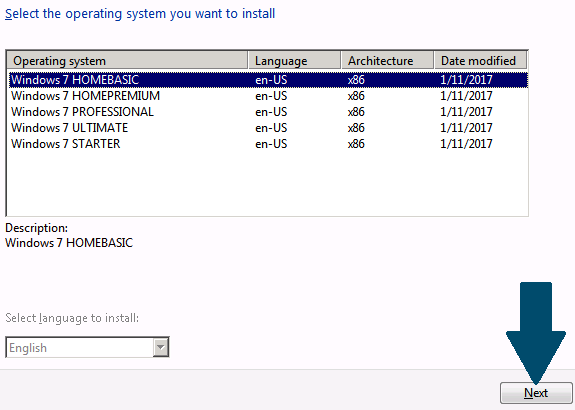Choose Windows 7 PROFESSIONAL edition

268,112
